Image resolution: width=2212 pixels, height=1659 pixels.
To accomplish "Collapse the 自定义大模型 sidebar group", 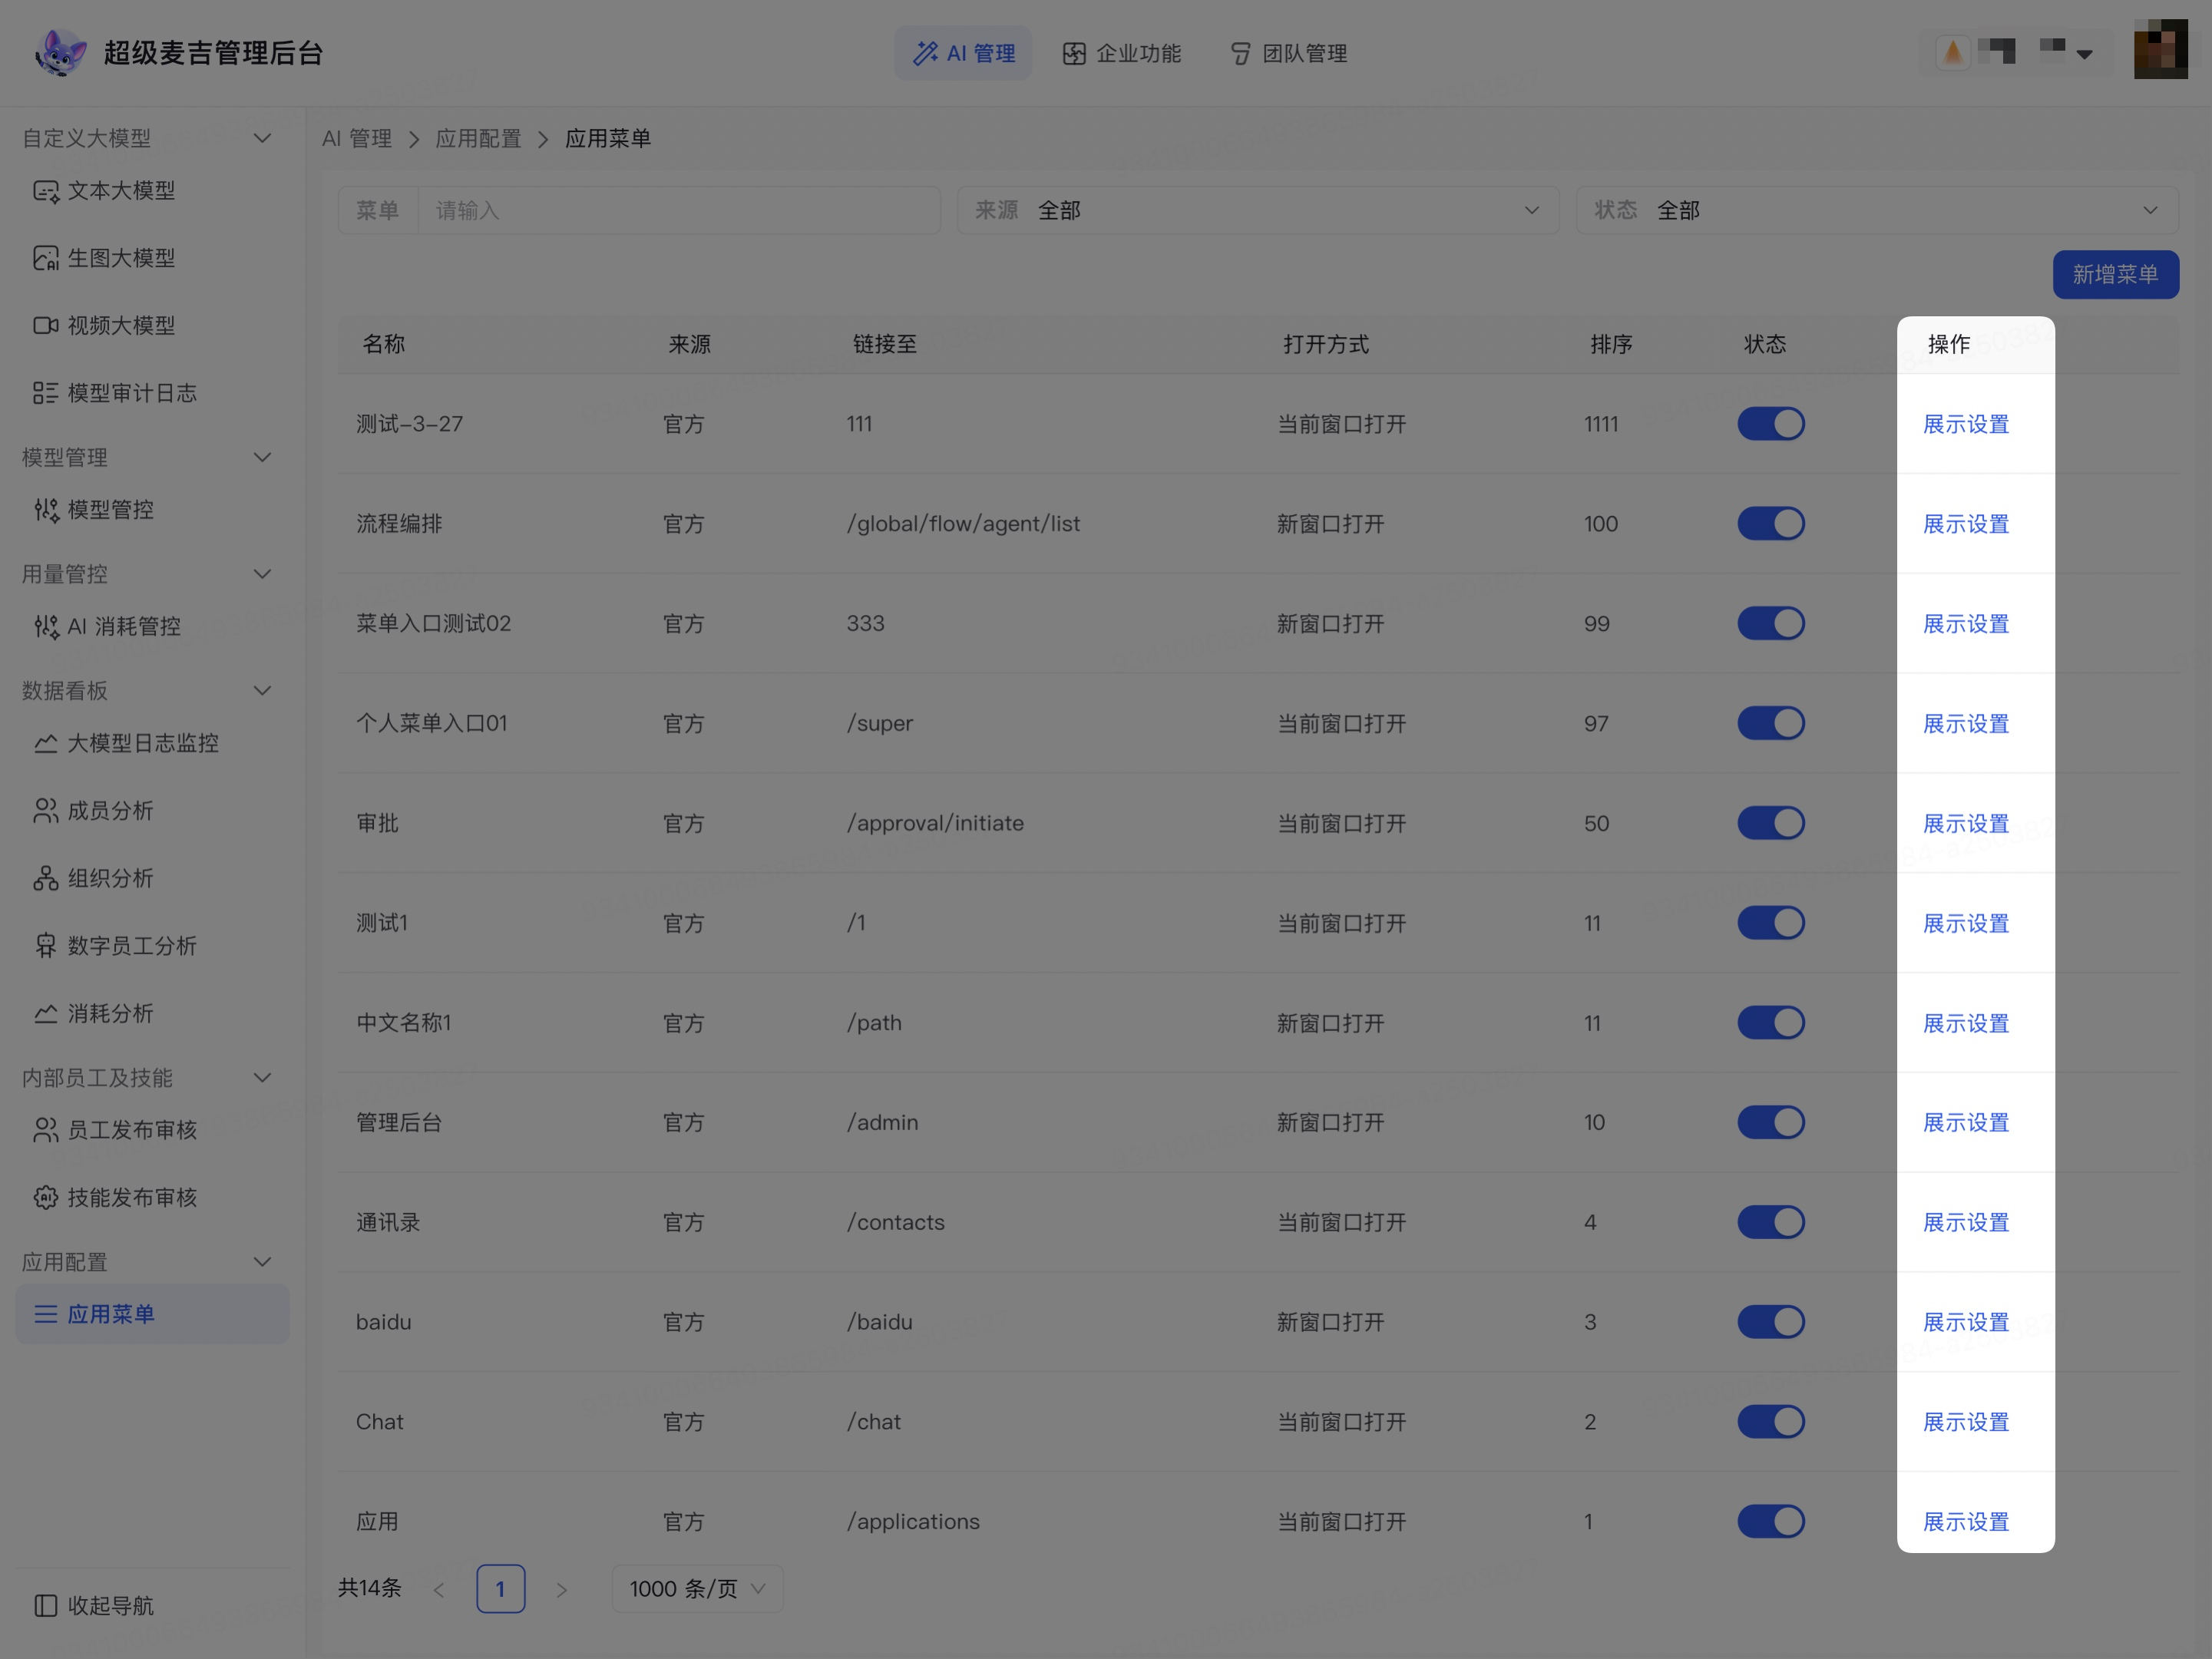I will click(262, 138).
